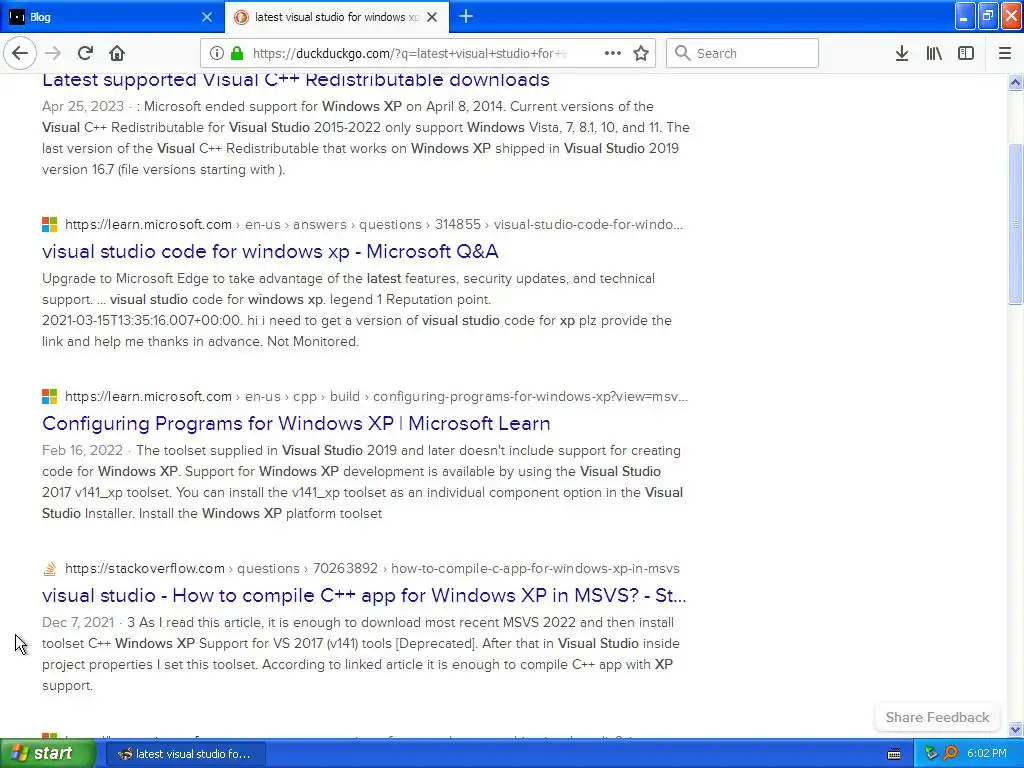
Task: Open the downloads panel
Action: [902, 54]
